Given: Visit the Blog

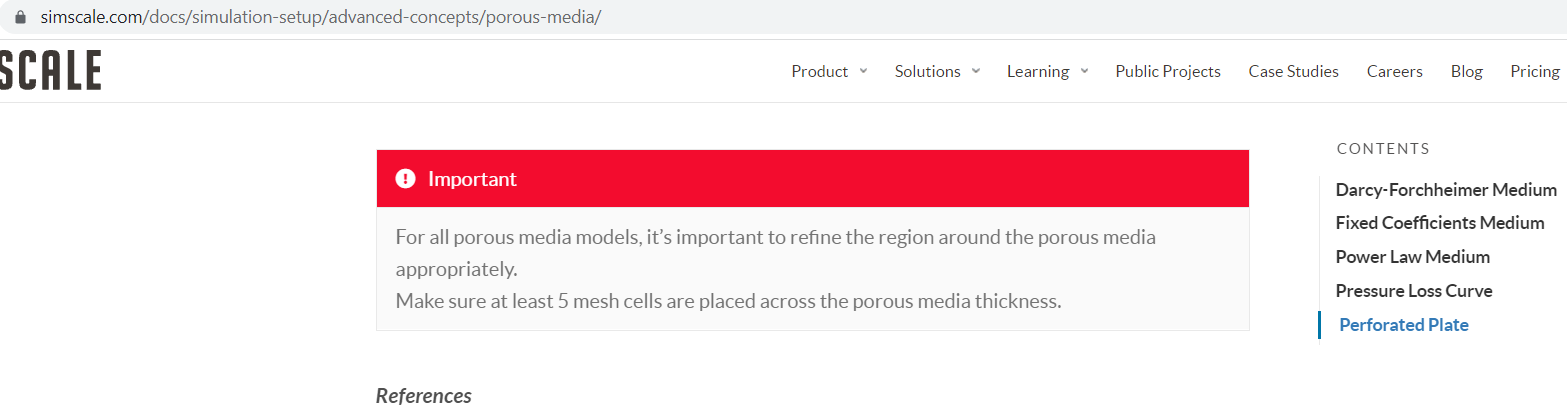Looking at the screenshot, I should click(x=1466, y=71).
